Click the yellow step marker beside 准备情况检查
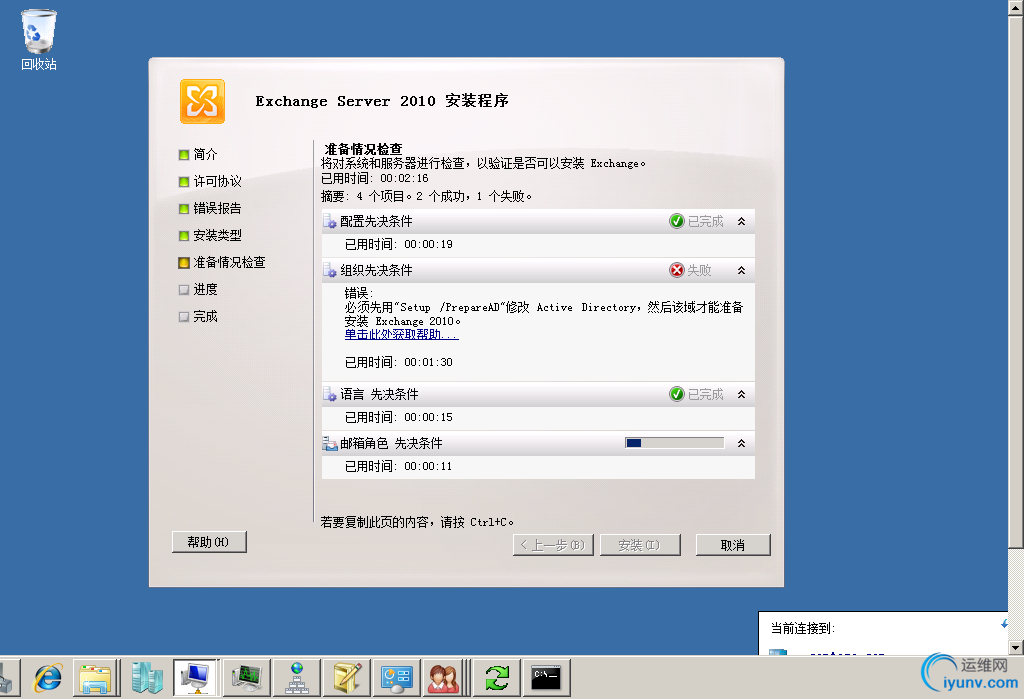 (183, 262)
